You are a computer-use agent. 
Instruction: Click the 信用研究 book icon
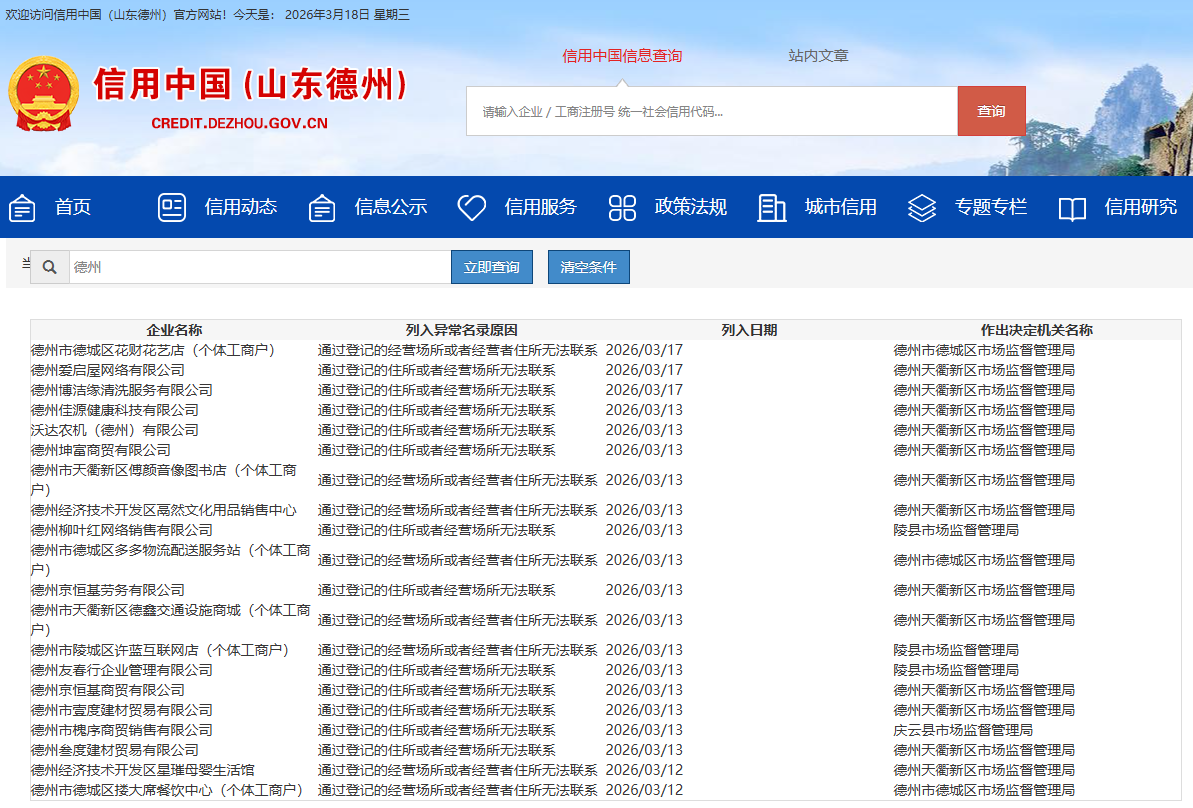(1072, 208)
